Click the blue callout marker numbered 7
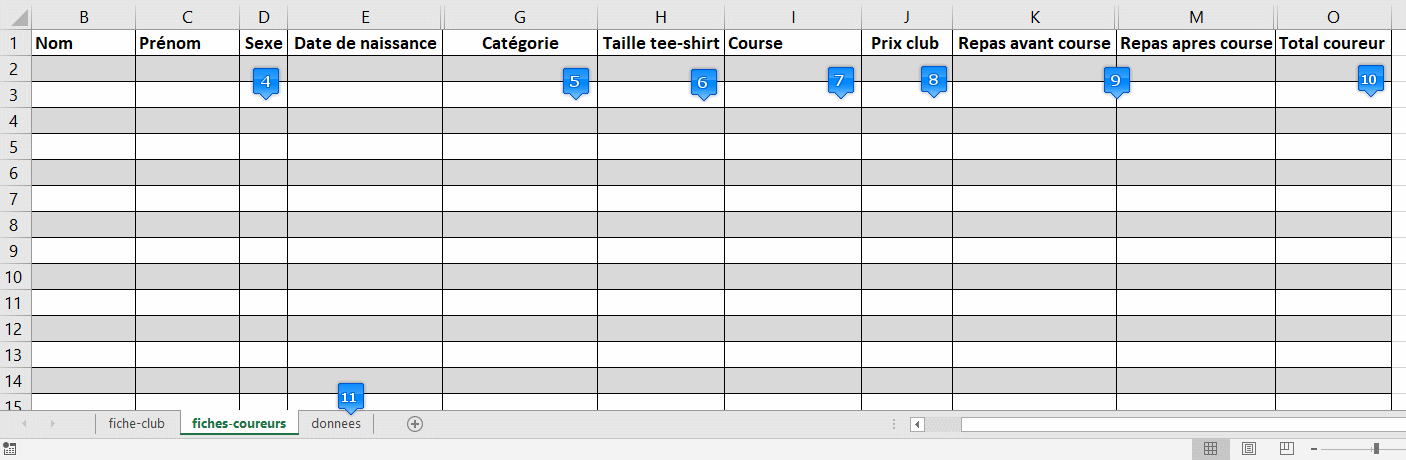Image resolution: width=1406 pixels, height=460 pixels. (840, 81)
